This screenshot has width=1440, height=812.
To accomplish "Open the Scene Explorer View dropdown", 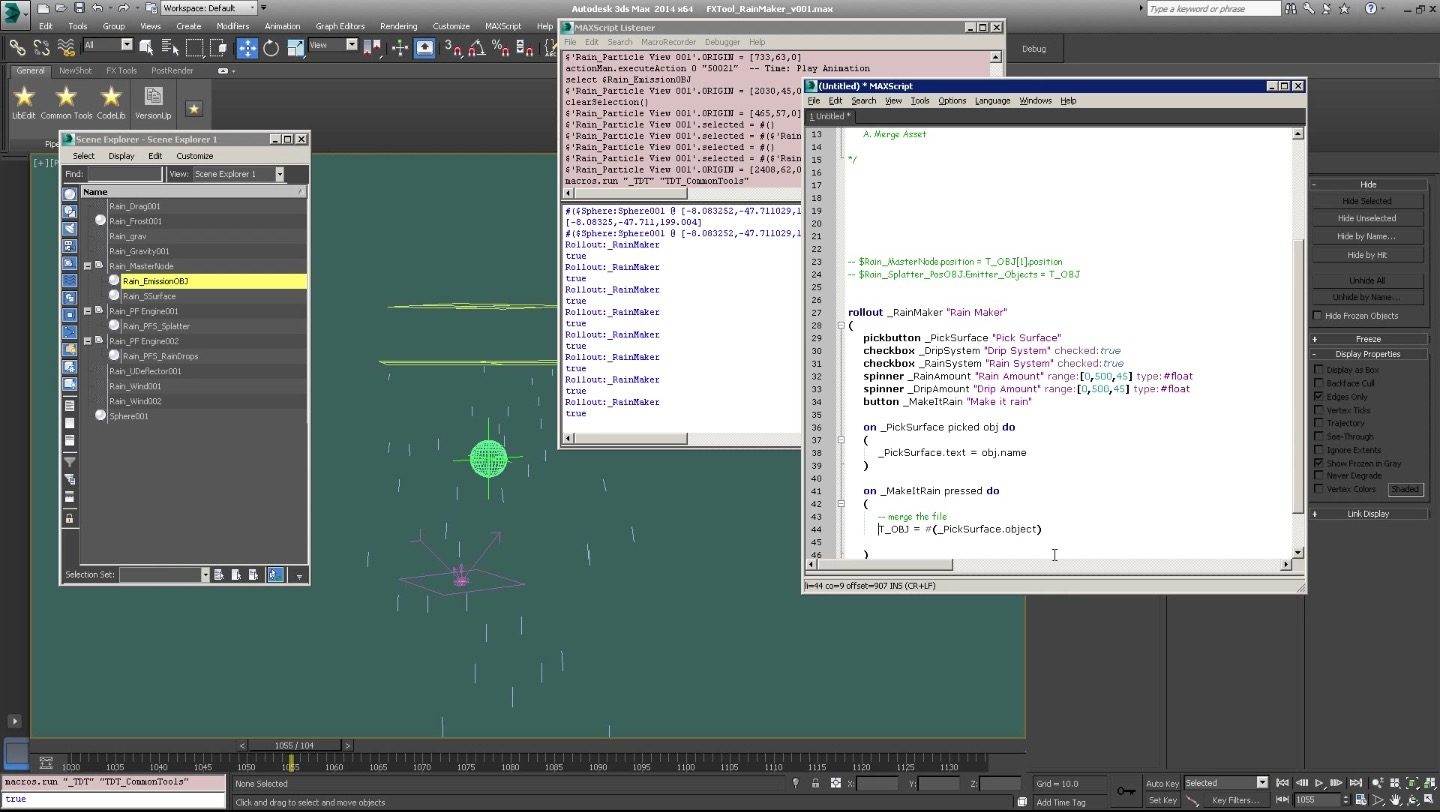I will tap(238, 174).
